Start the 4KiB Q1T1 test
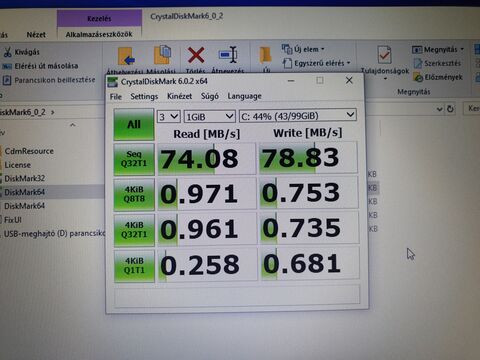Screen dimensions: 480x360 tap(134, 266)
